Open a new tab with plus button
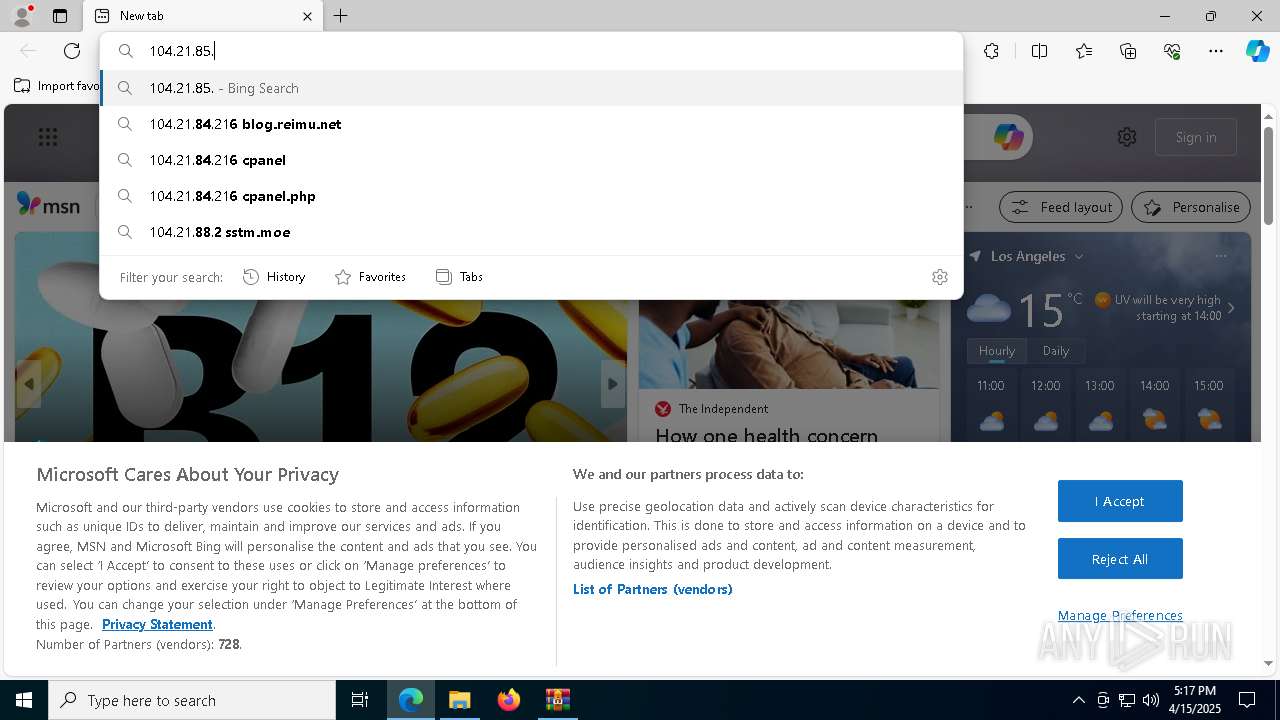 coord(341,16)
